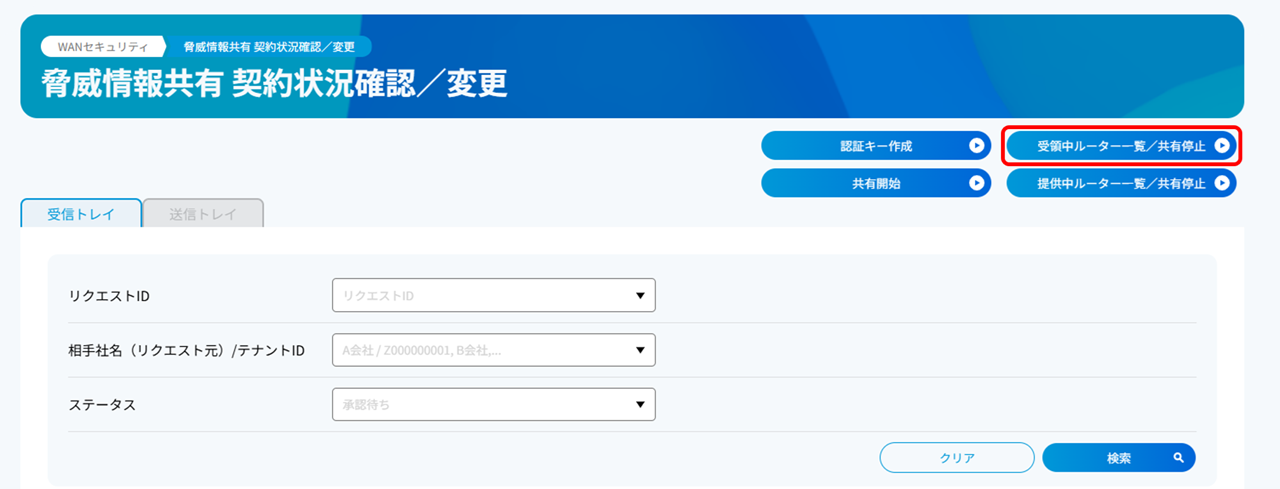
Task: Click the 相手社名(リクエスト元)/テナントID label
Action: click(x=186, y=350)
